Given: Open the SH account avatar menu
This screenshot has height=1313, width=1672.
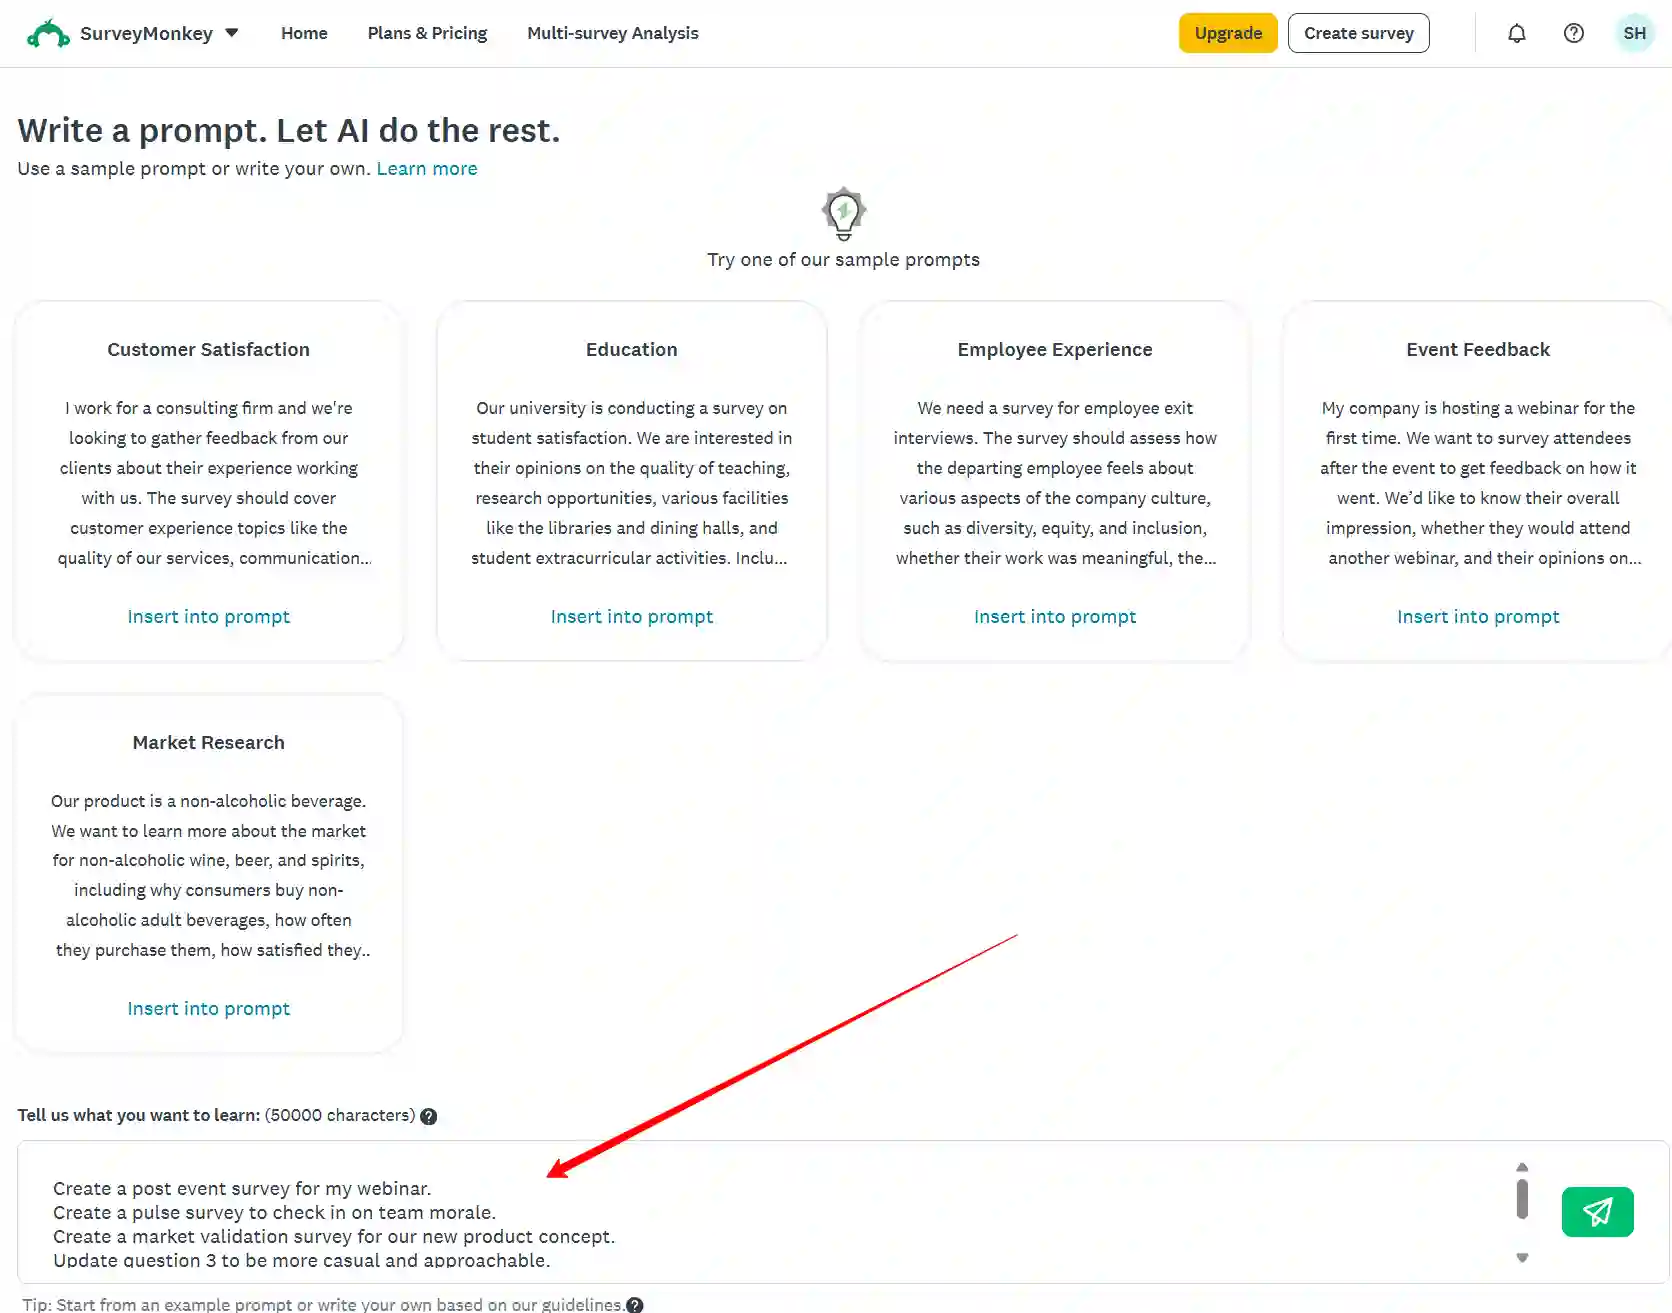Looking at the screenshot, I should pyautogui.click(x=1635, y=33).
